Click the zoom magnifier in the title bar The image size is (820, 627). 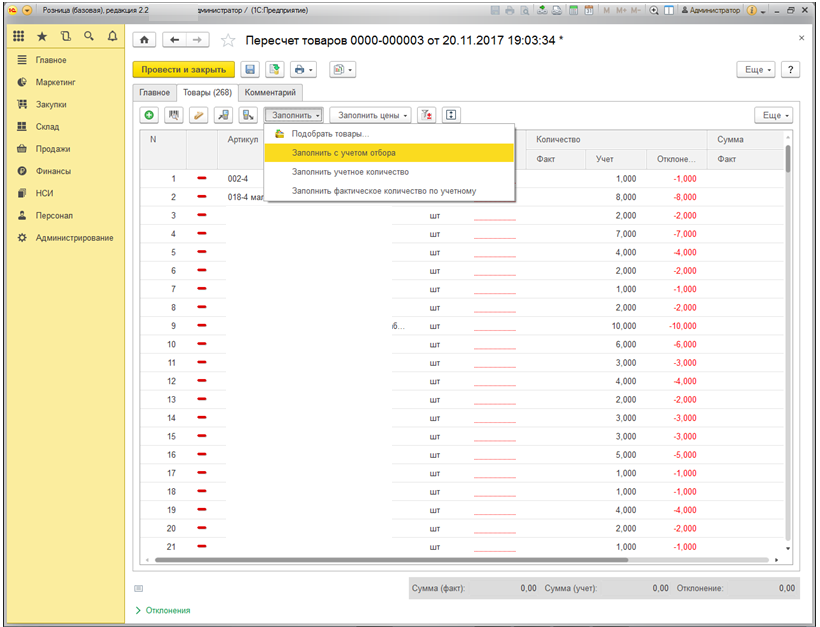pos(654,10)
